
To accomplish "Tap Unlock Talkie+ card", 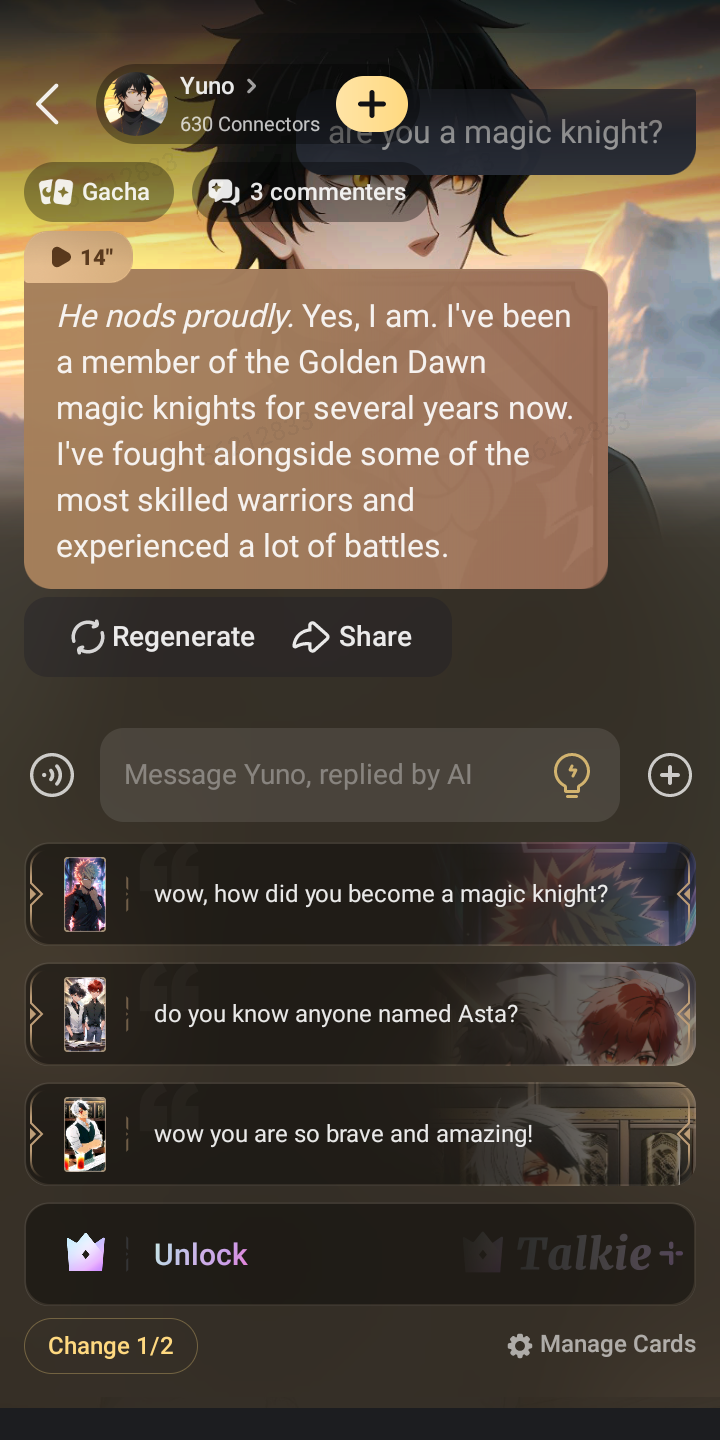I will 360,1254.
